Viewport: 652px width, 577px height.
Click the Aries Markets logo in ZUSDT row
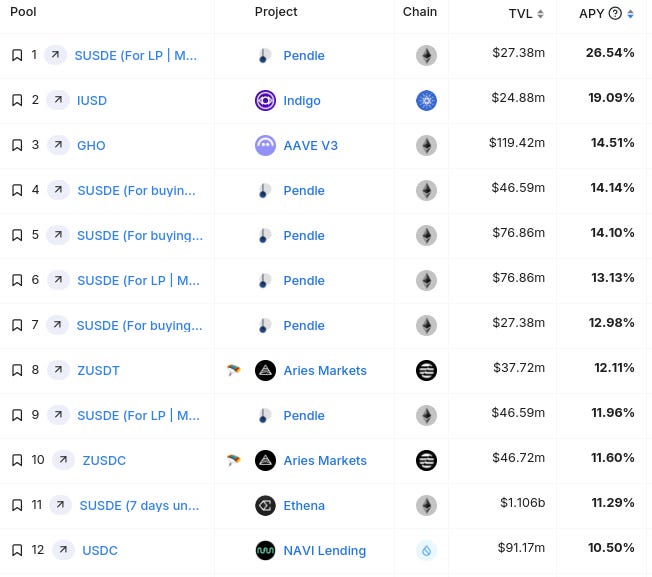(265, 370)
